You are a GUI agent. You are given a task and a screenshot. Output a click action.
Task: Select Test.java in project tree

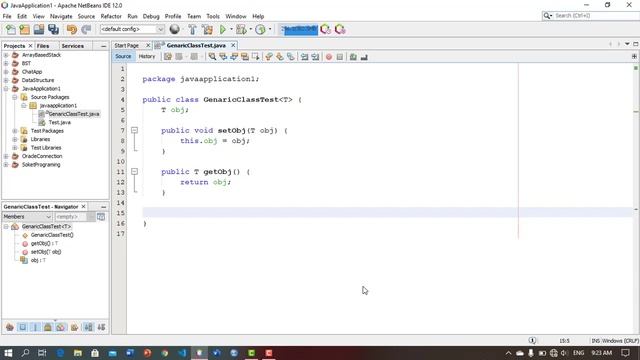tap(60, 122)
